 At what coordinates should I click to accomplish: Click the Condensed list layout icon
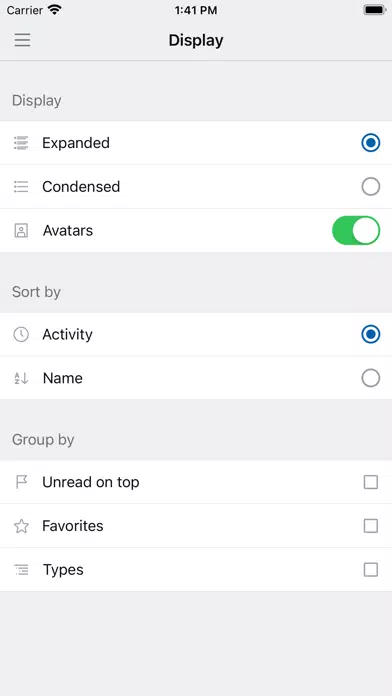pos(21,186)
